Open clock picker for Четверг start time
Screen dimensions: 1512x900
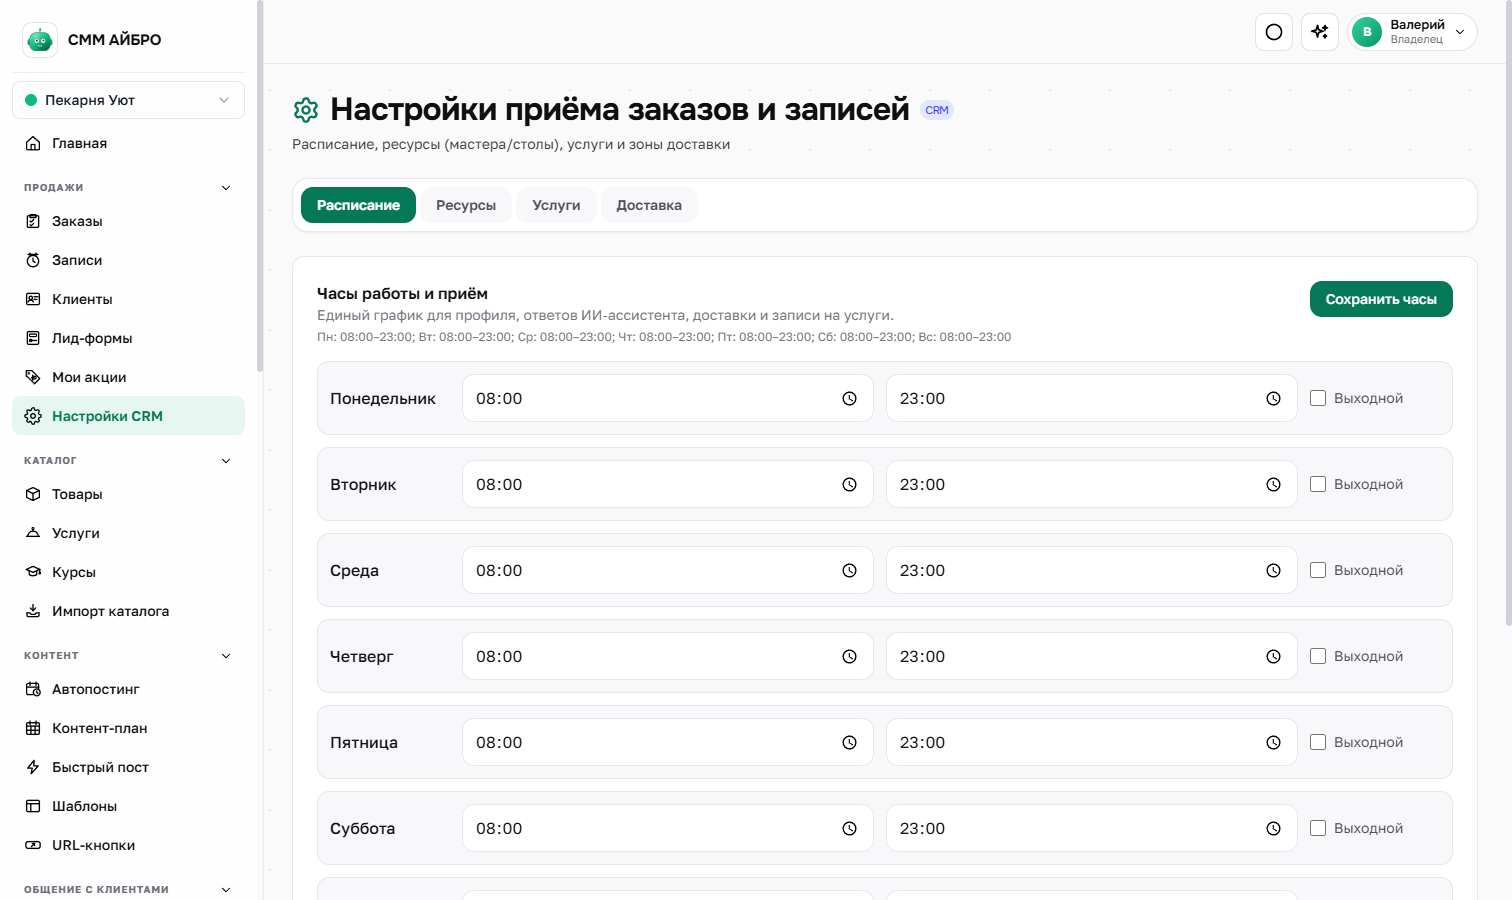coord(849,656)
